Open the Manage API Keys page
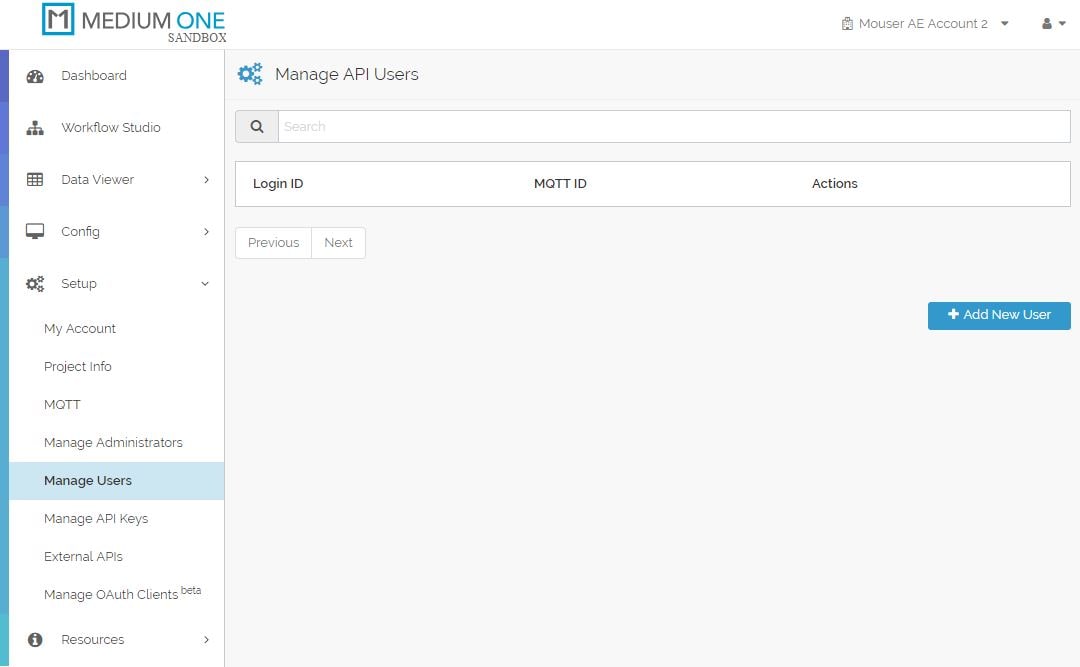 click(96, 518)
